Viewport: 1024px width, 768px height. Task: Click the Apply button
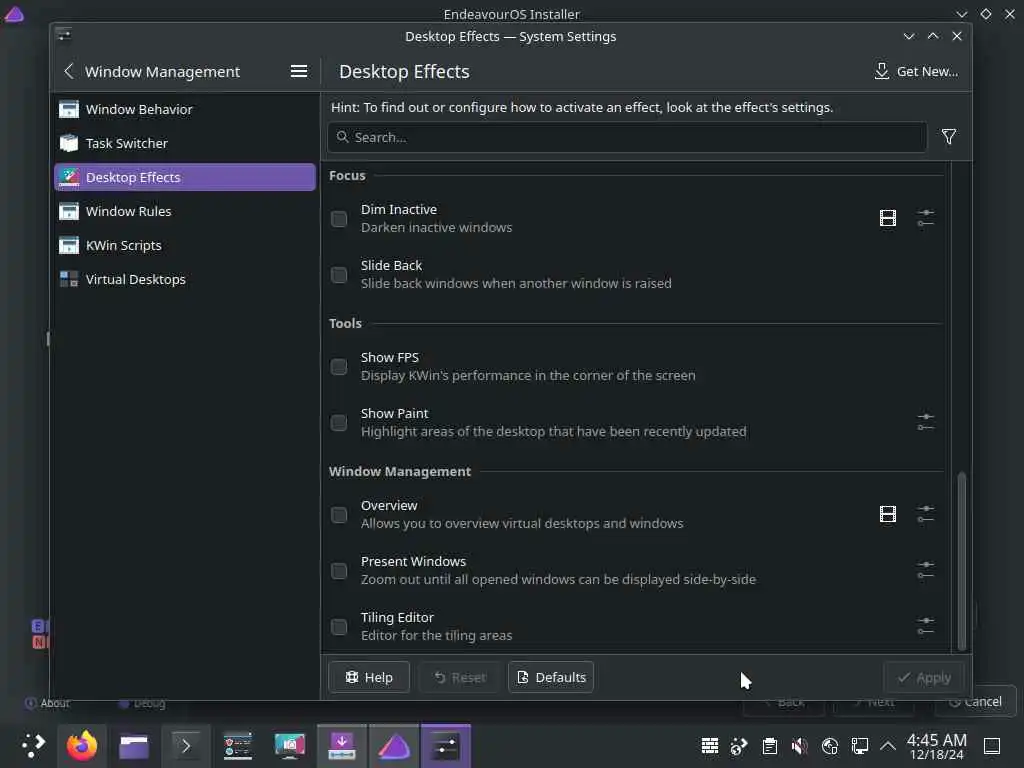point(923,677)
